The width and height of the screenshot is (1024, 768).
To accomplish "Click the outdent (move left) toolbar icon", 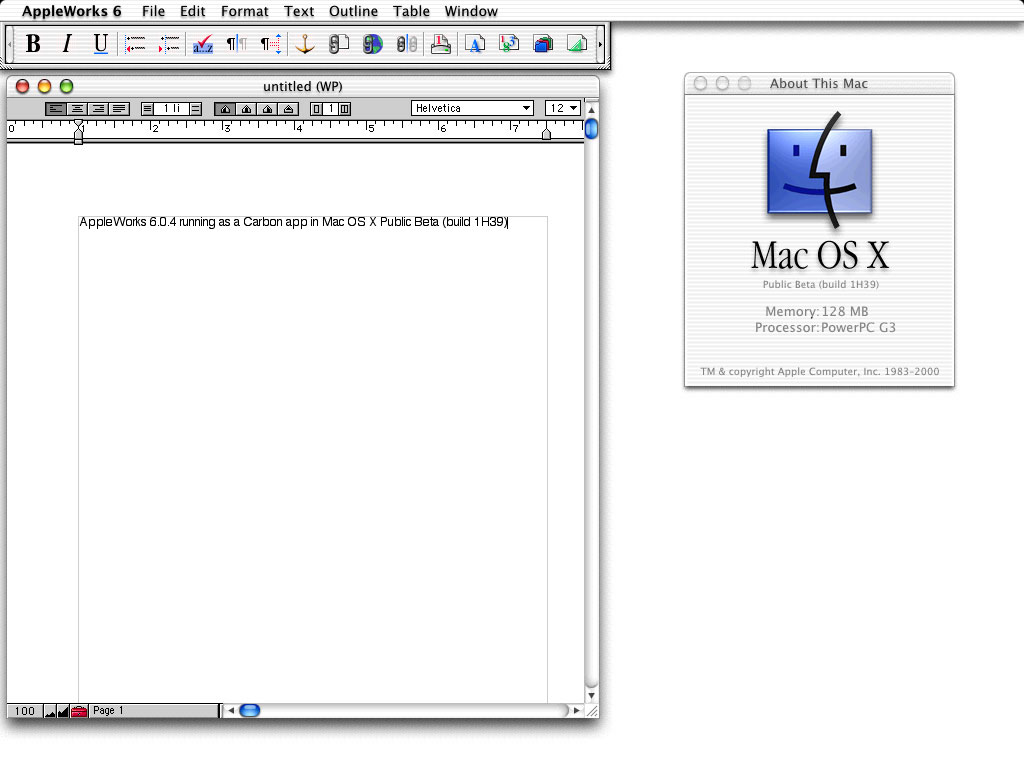I will click(135, 44).
